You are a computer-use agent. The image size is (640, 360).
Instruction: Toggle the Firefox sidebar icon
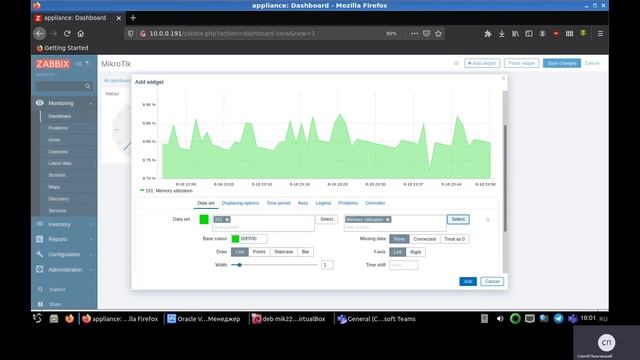pos(529,33)
